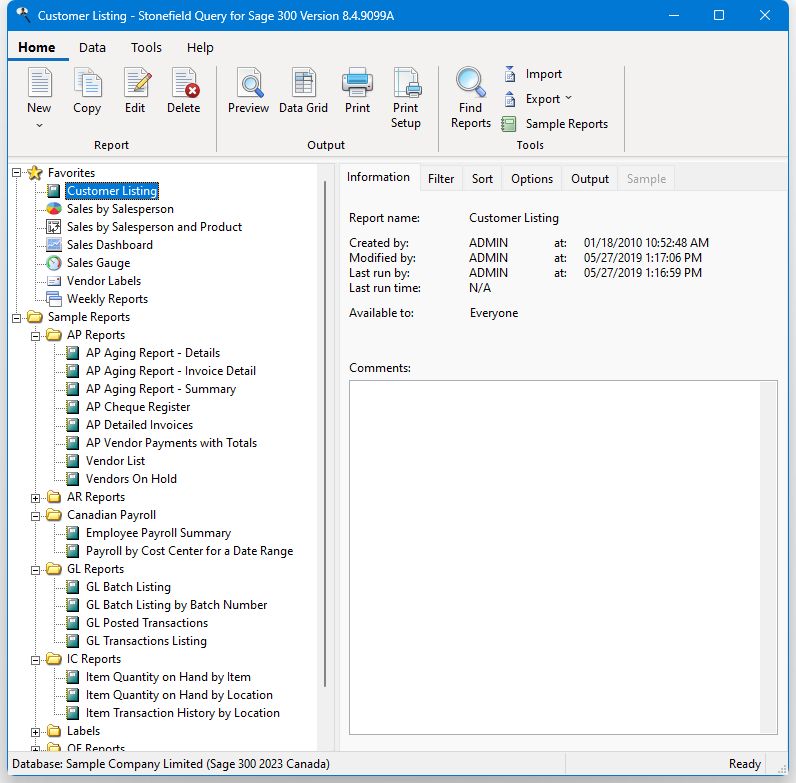Select Payroll by Cost Center for a Date Range
The width and height of the screenshot is (796, 783).
pos(189,551)
